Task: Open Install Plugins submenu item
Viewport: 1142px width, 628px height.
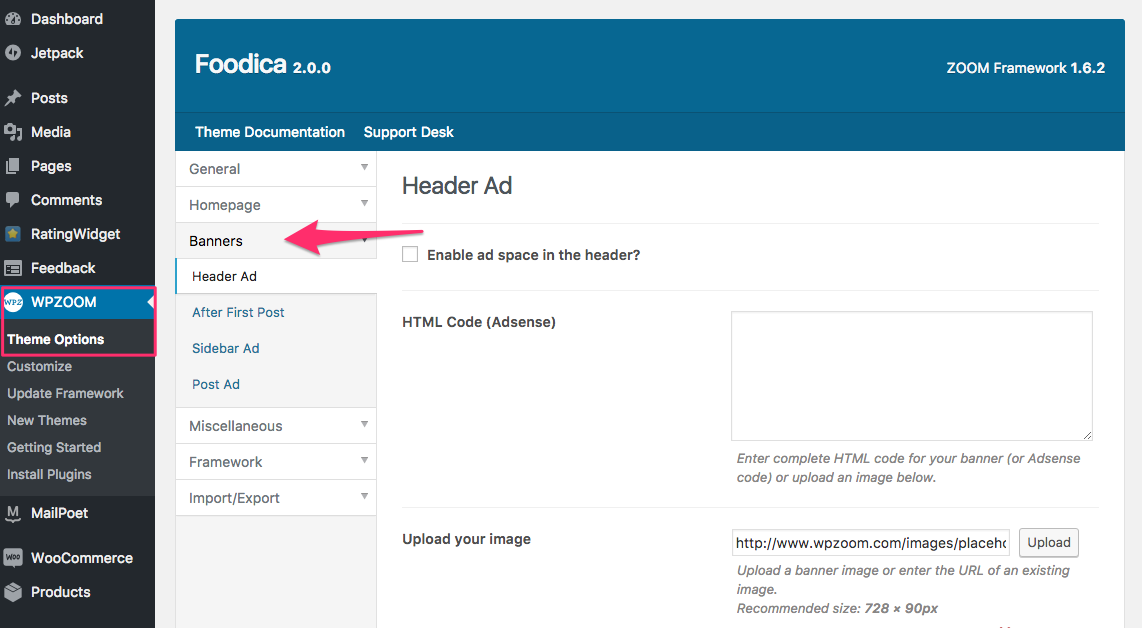Action: point(49,474)
